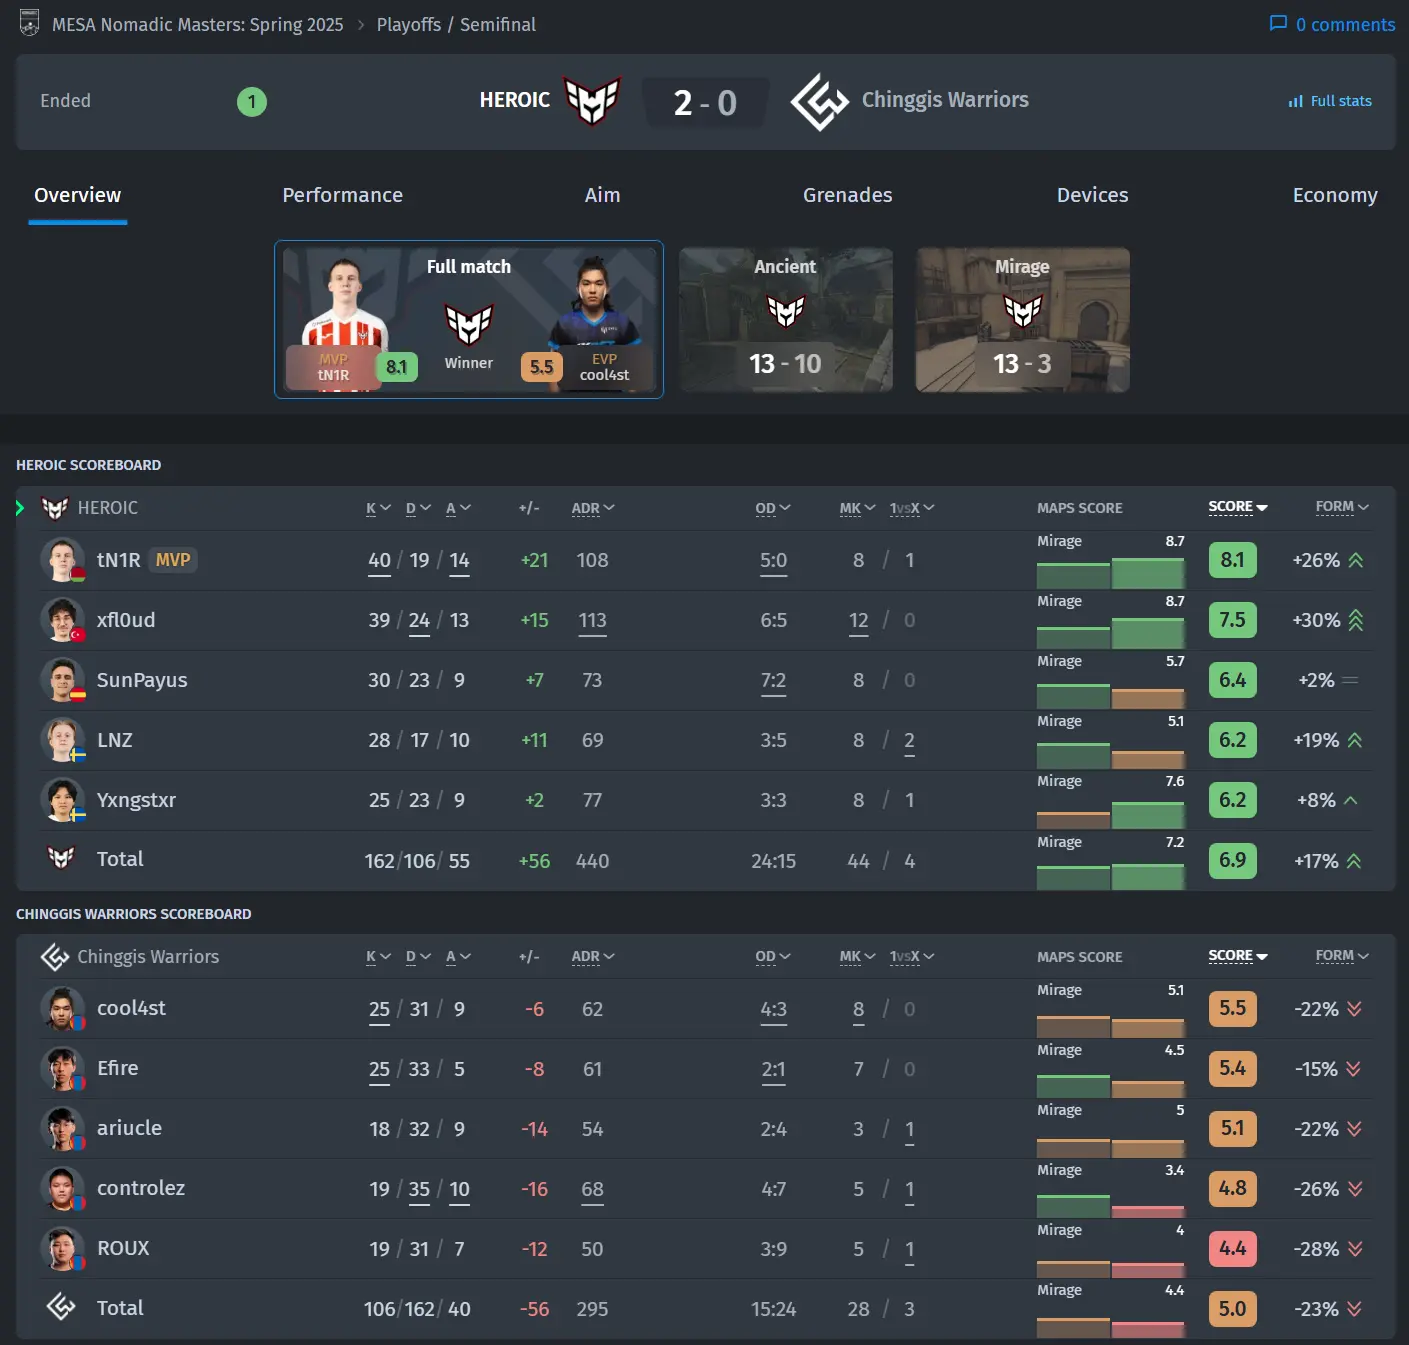This screenshot has height=1345, width=1409.
Task: Sort Chinggis Warriors scoreboard by FORM
Action: click(1342, 956)
